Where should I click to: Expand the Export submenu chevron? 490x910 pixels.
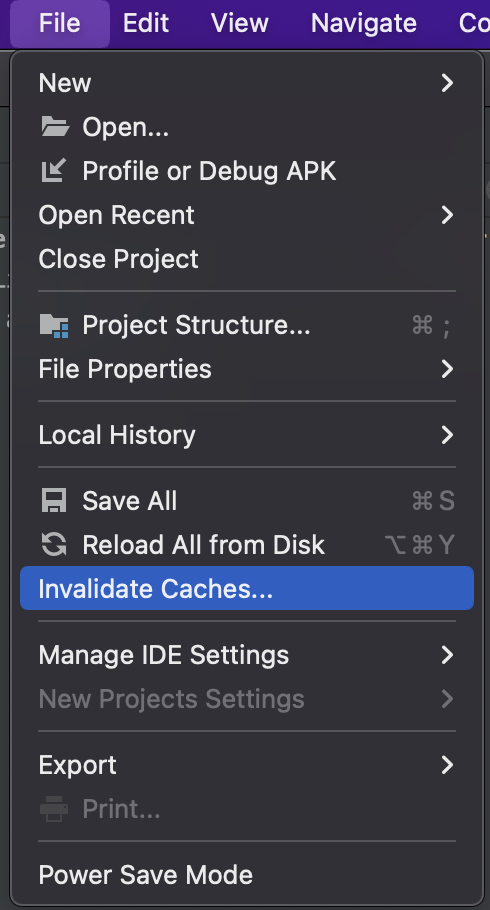pyautogui.click(x=447, y=765)
